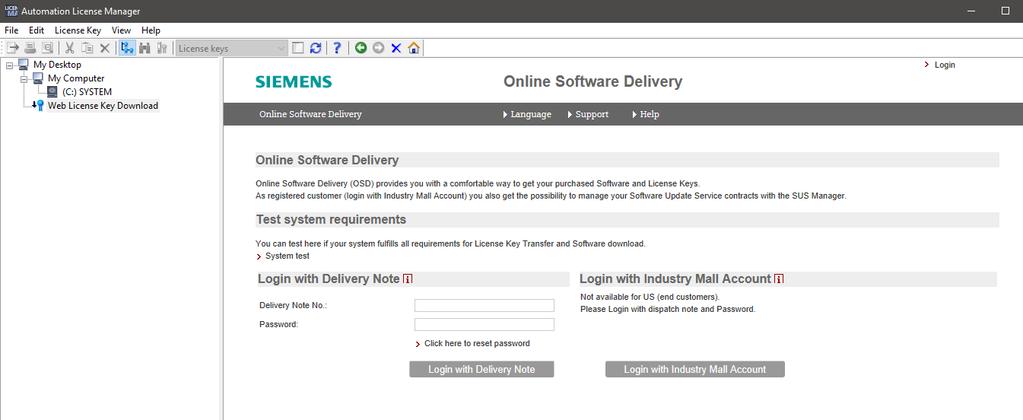
Task: Select the (C:) SYSTEM drive
Action: (x=87, y=92)
